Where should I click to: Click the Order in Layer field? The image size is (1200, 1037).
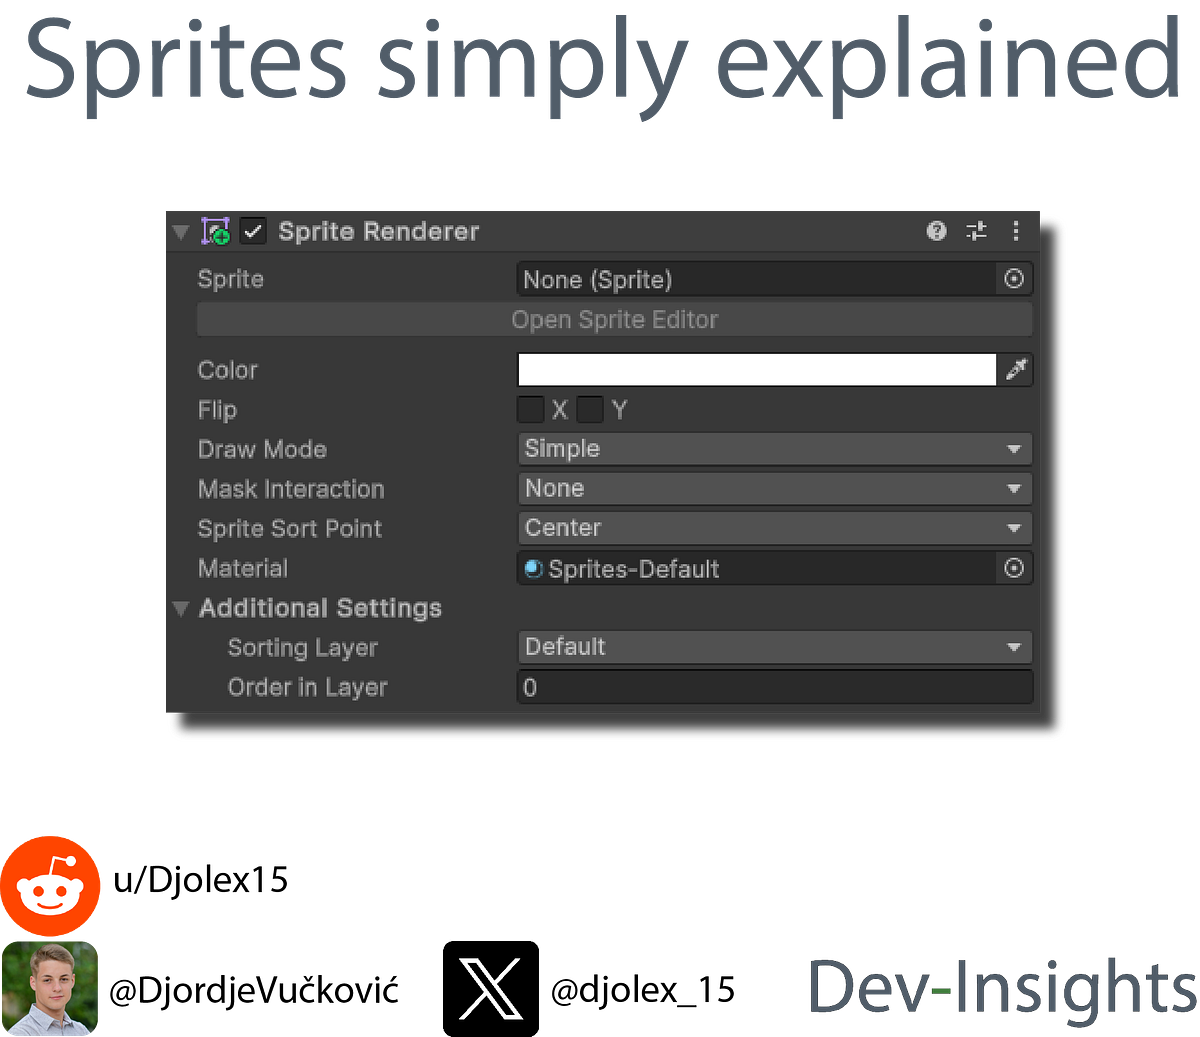(775, 687)
